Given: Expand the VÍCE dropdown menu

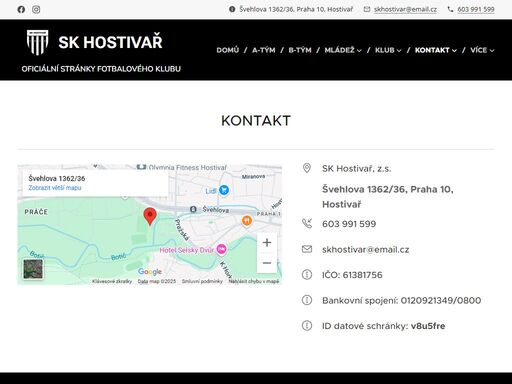Looking at the screenshot, I should 482,50.
